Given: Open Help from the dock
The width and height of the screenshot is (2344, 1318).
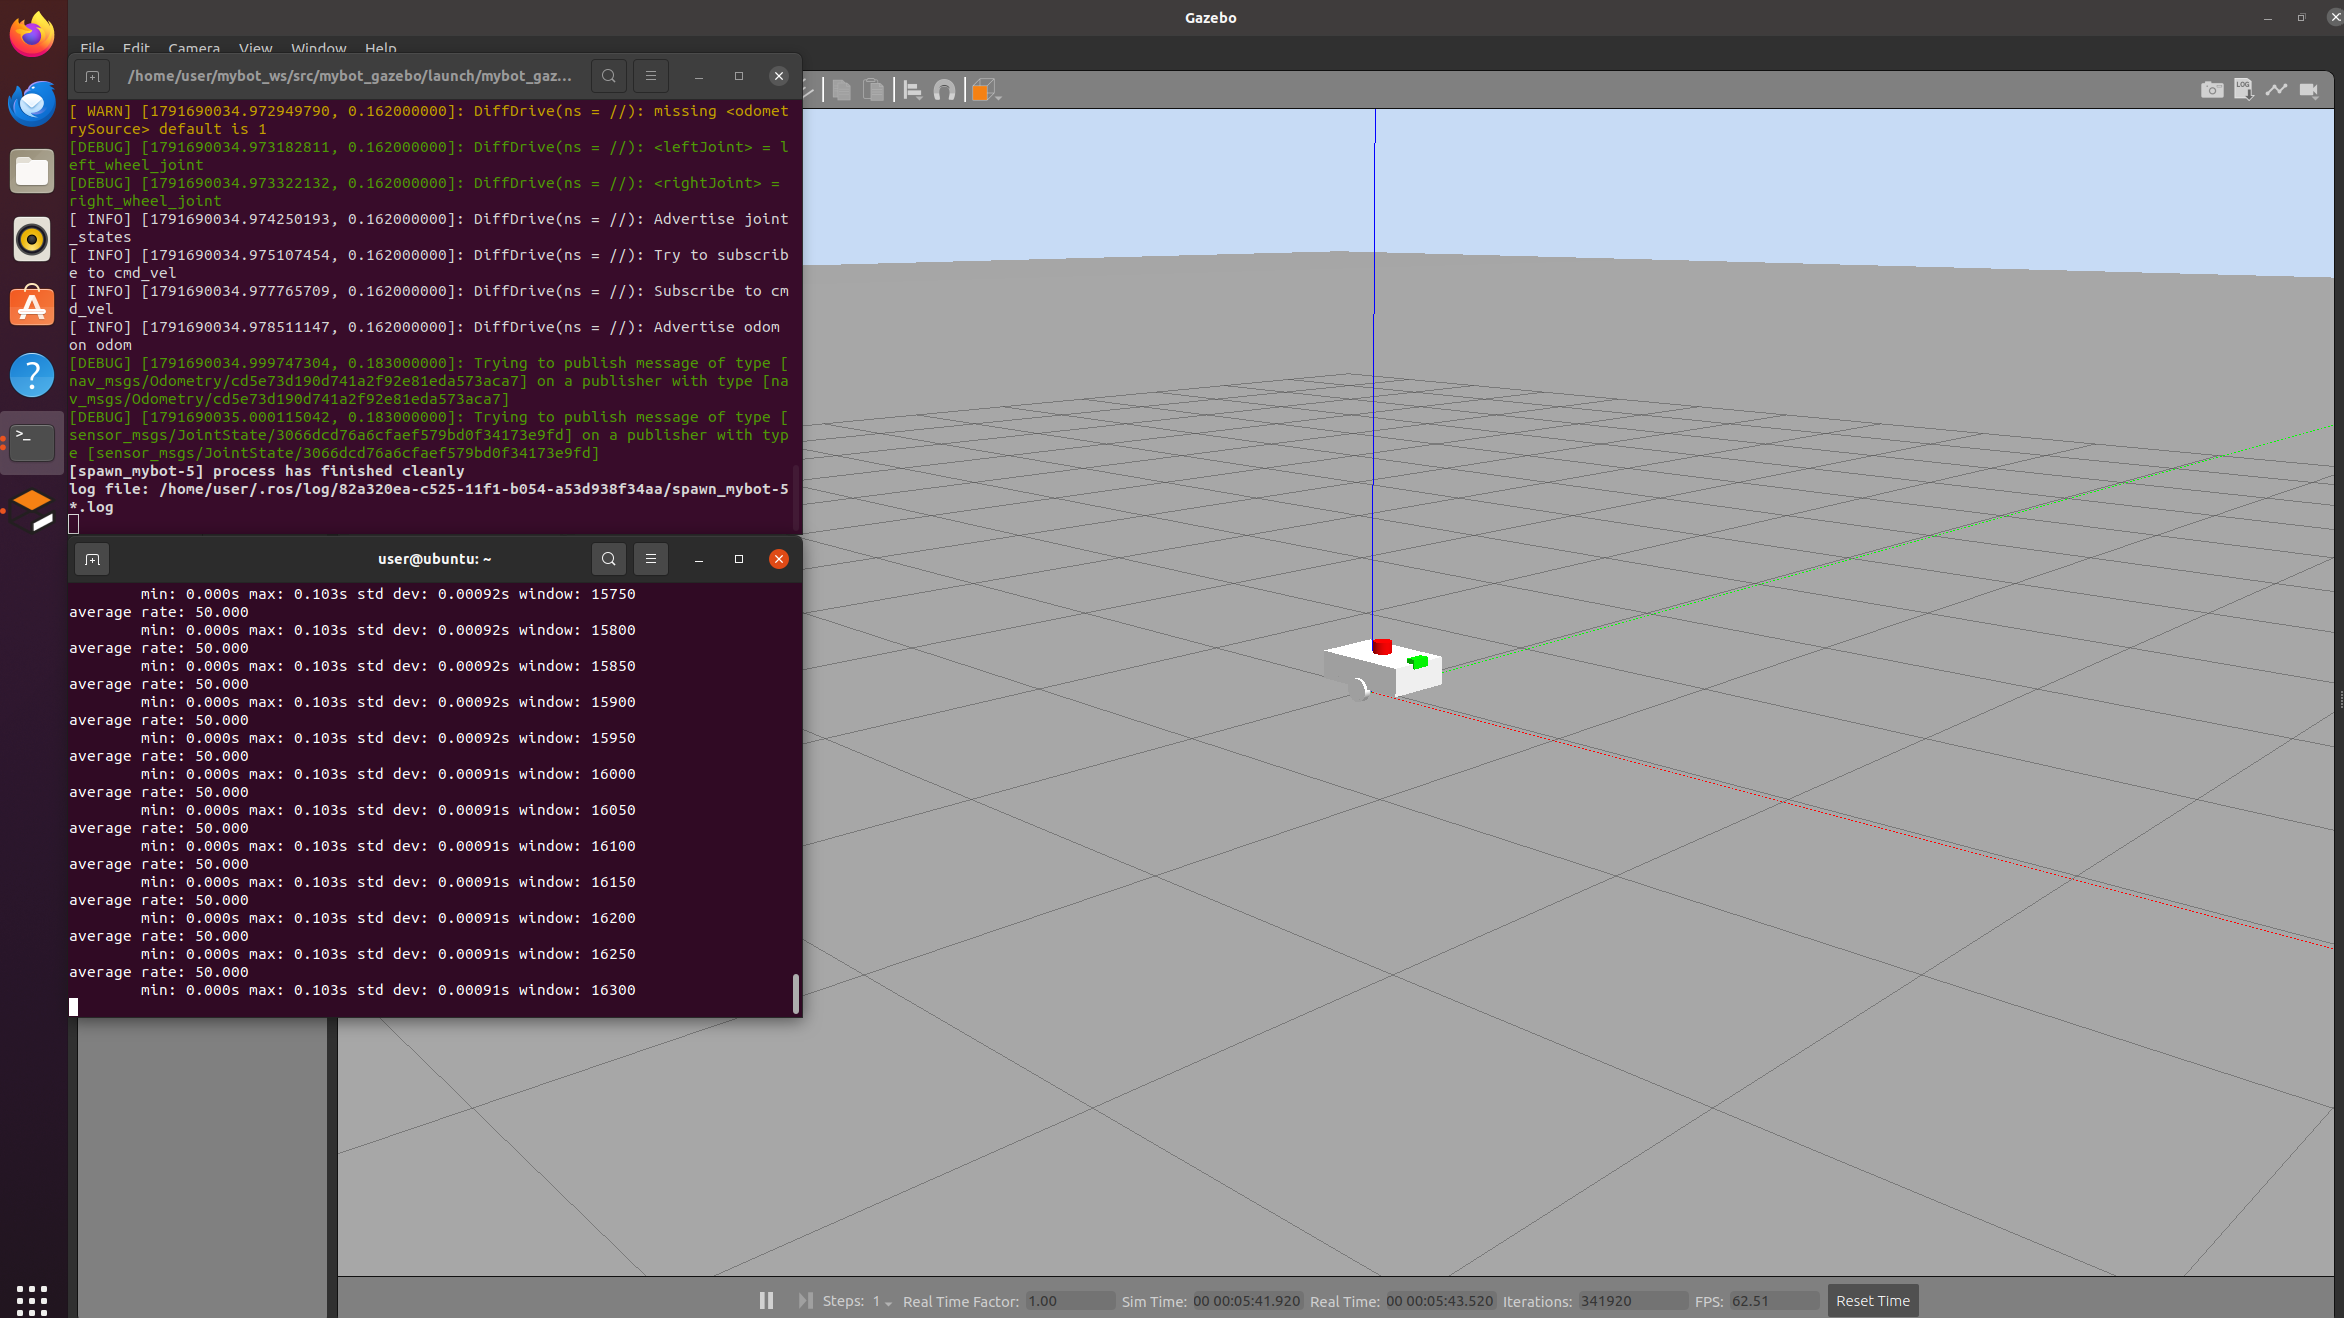Looking at the screenshot, I should [x=32, y=374].
